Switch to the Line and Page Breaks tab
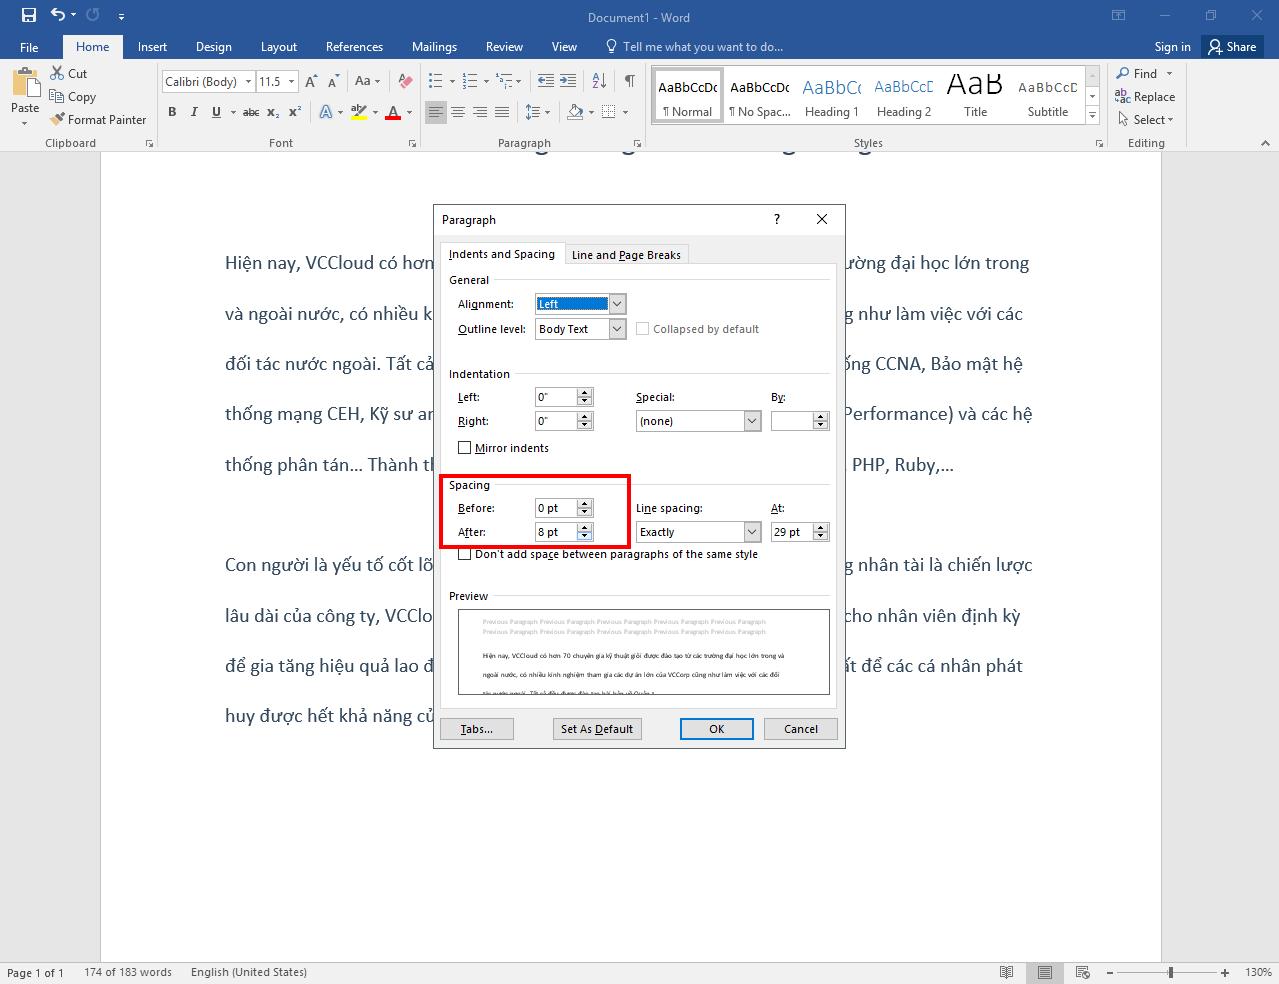This screenshot has height=984, width=1279. coord(626,255)
